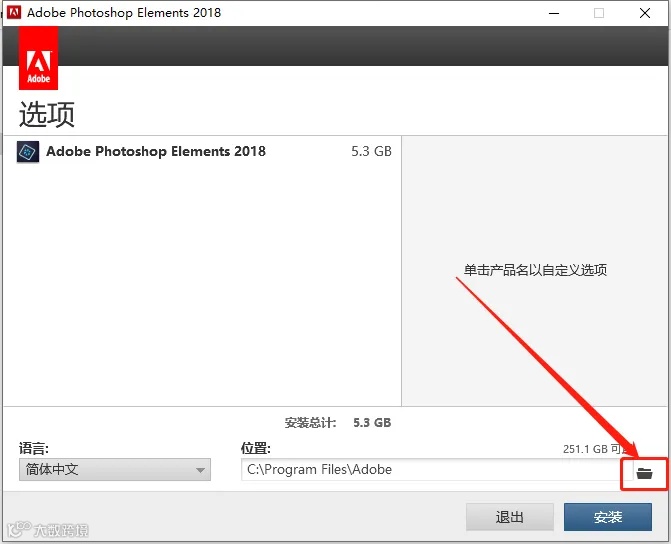671x544 pixels.
Task: Click the title bar Adobe app icon
Action: pos(14,12)
